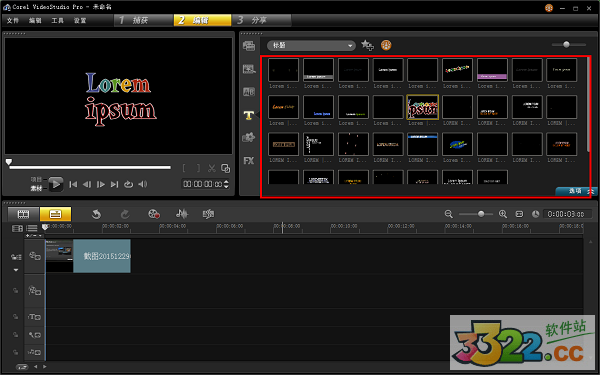Open the title category dropdown
This screenshot has height=375, width=600.
coord(311,46)
